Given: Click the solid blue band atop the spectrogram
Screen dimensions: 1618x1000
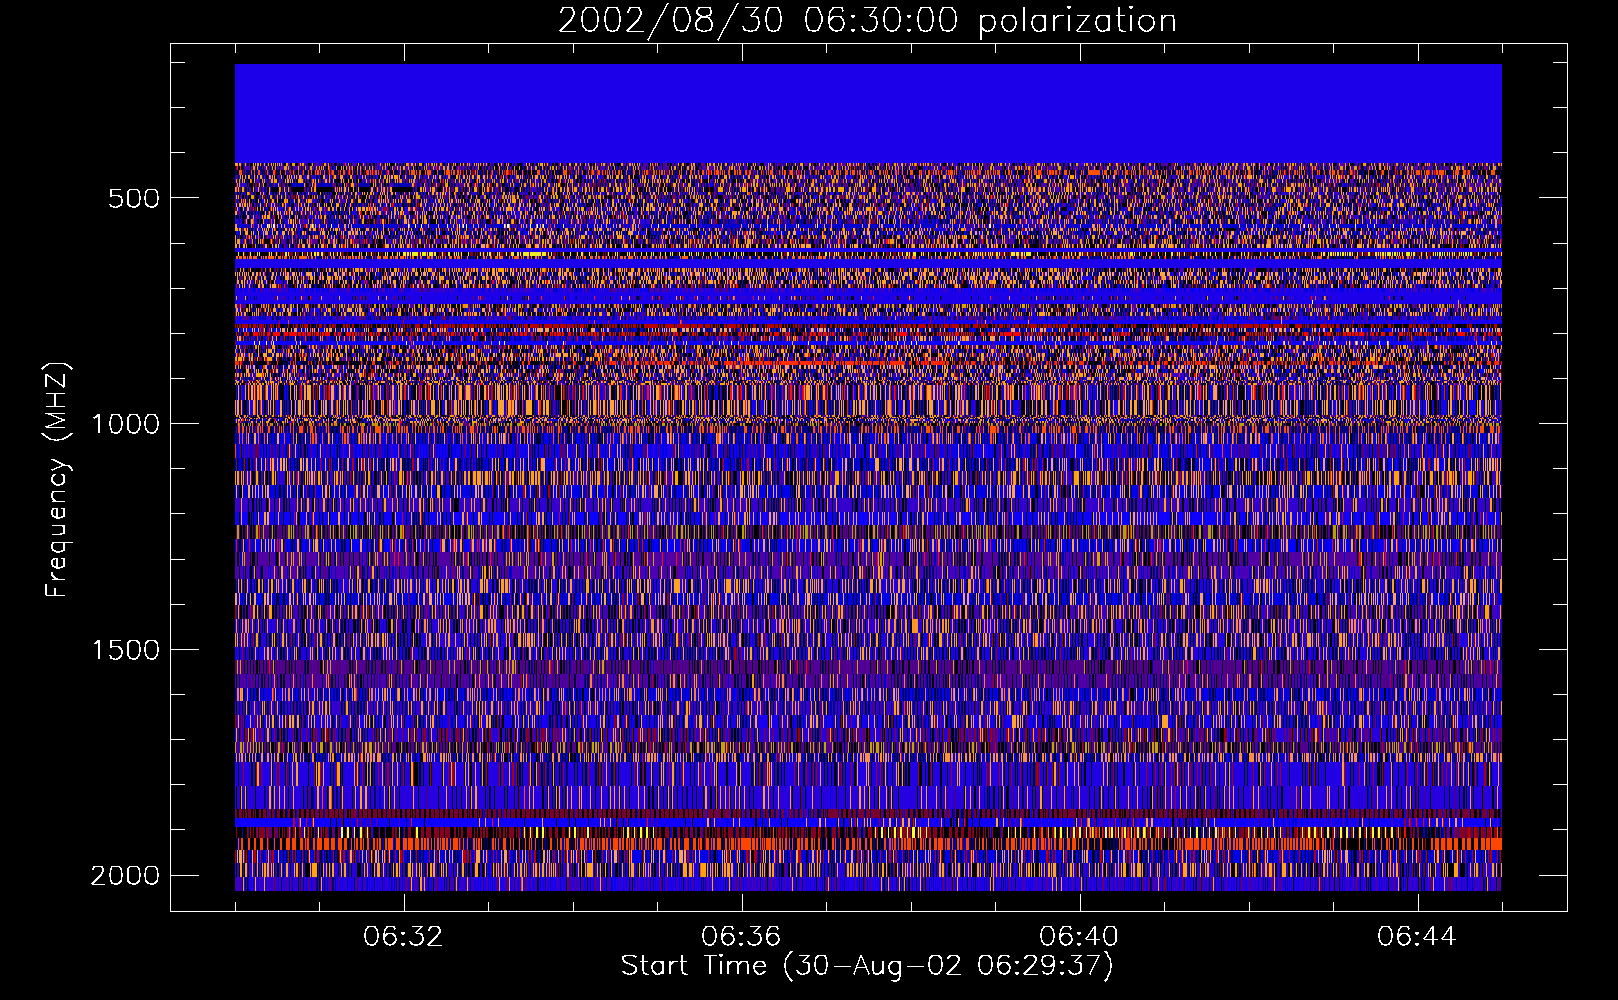Looking at the screenshot, I should click(x=868, y=114).
